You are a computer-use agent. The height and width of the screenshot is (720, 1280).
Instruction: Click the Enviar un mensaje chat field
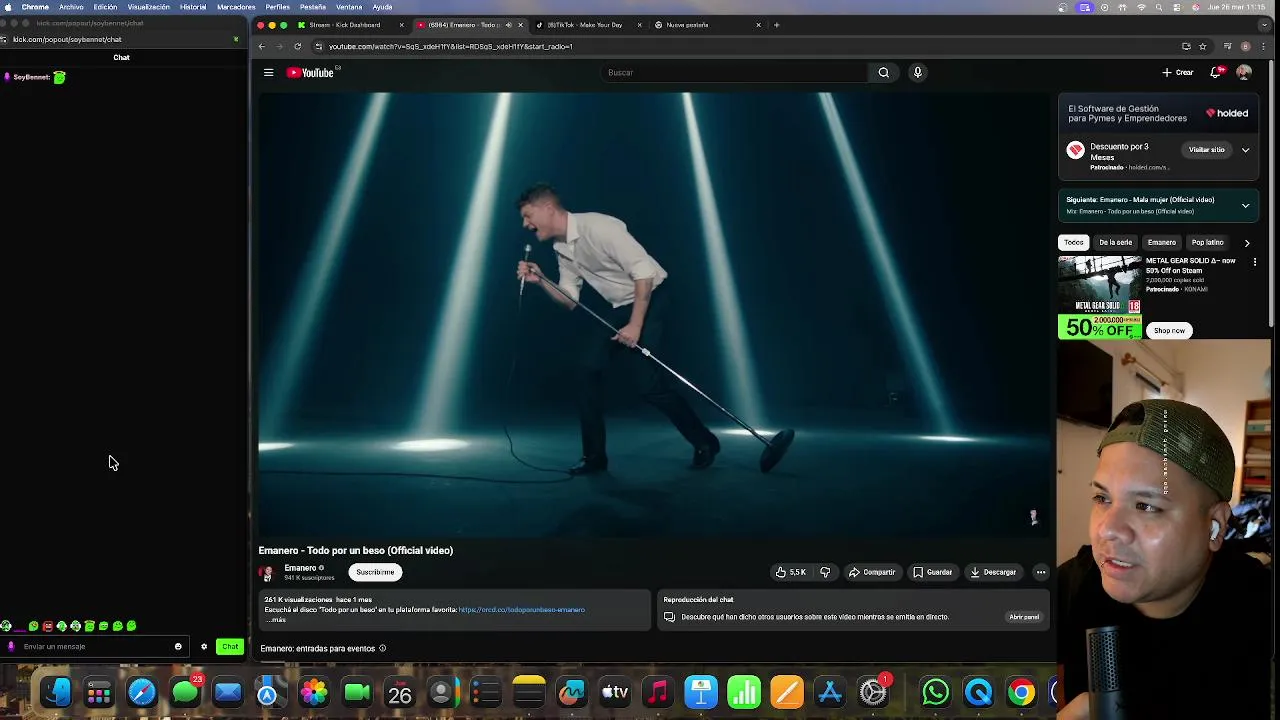click(x=95, y=646)
